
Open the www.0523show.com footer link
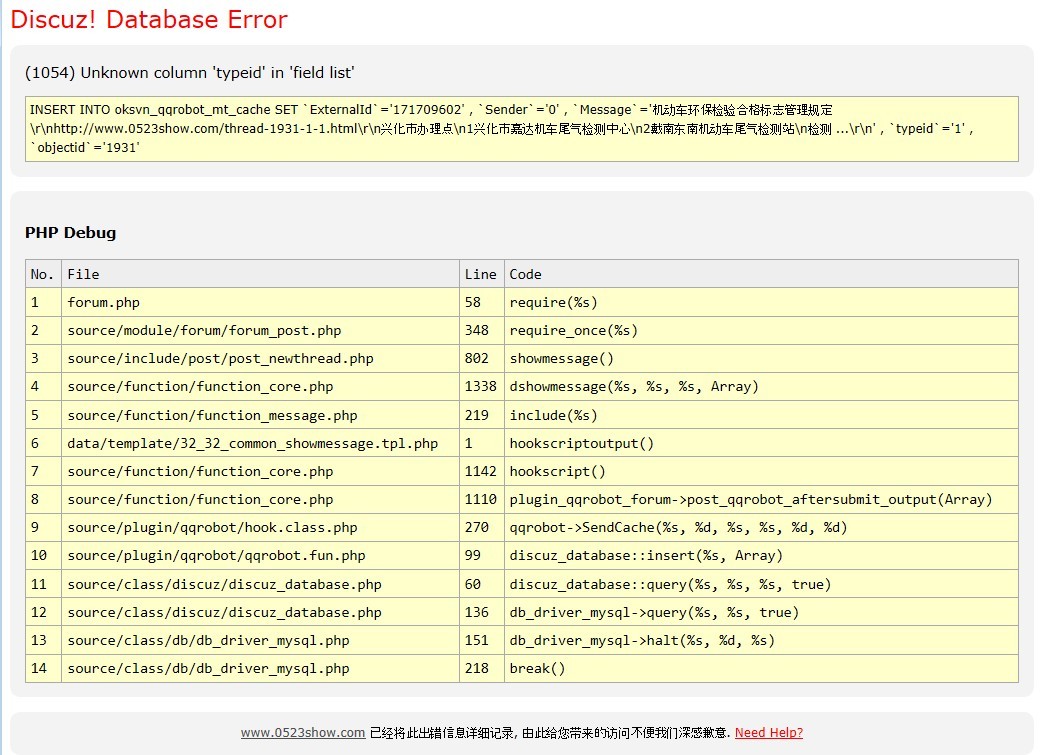[x=303, y=732]
